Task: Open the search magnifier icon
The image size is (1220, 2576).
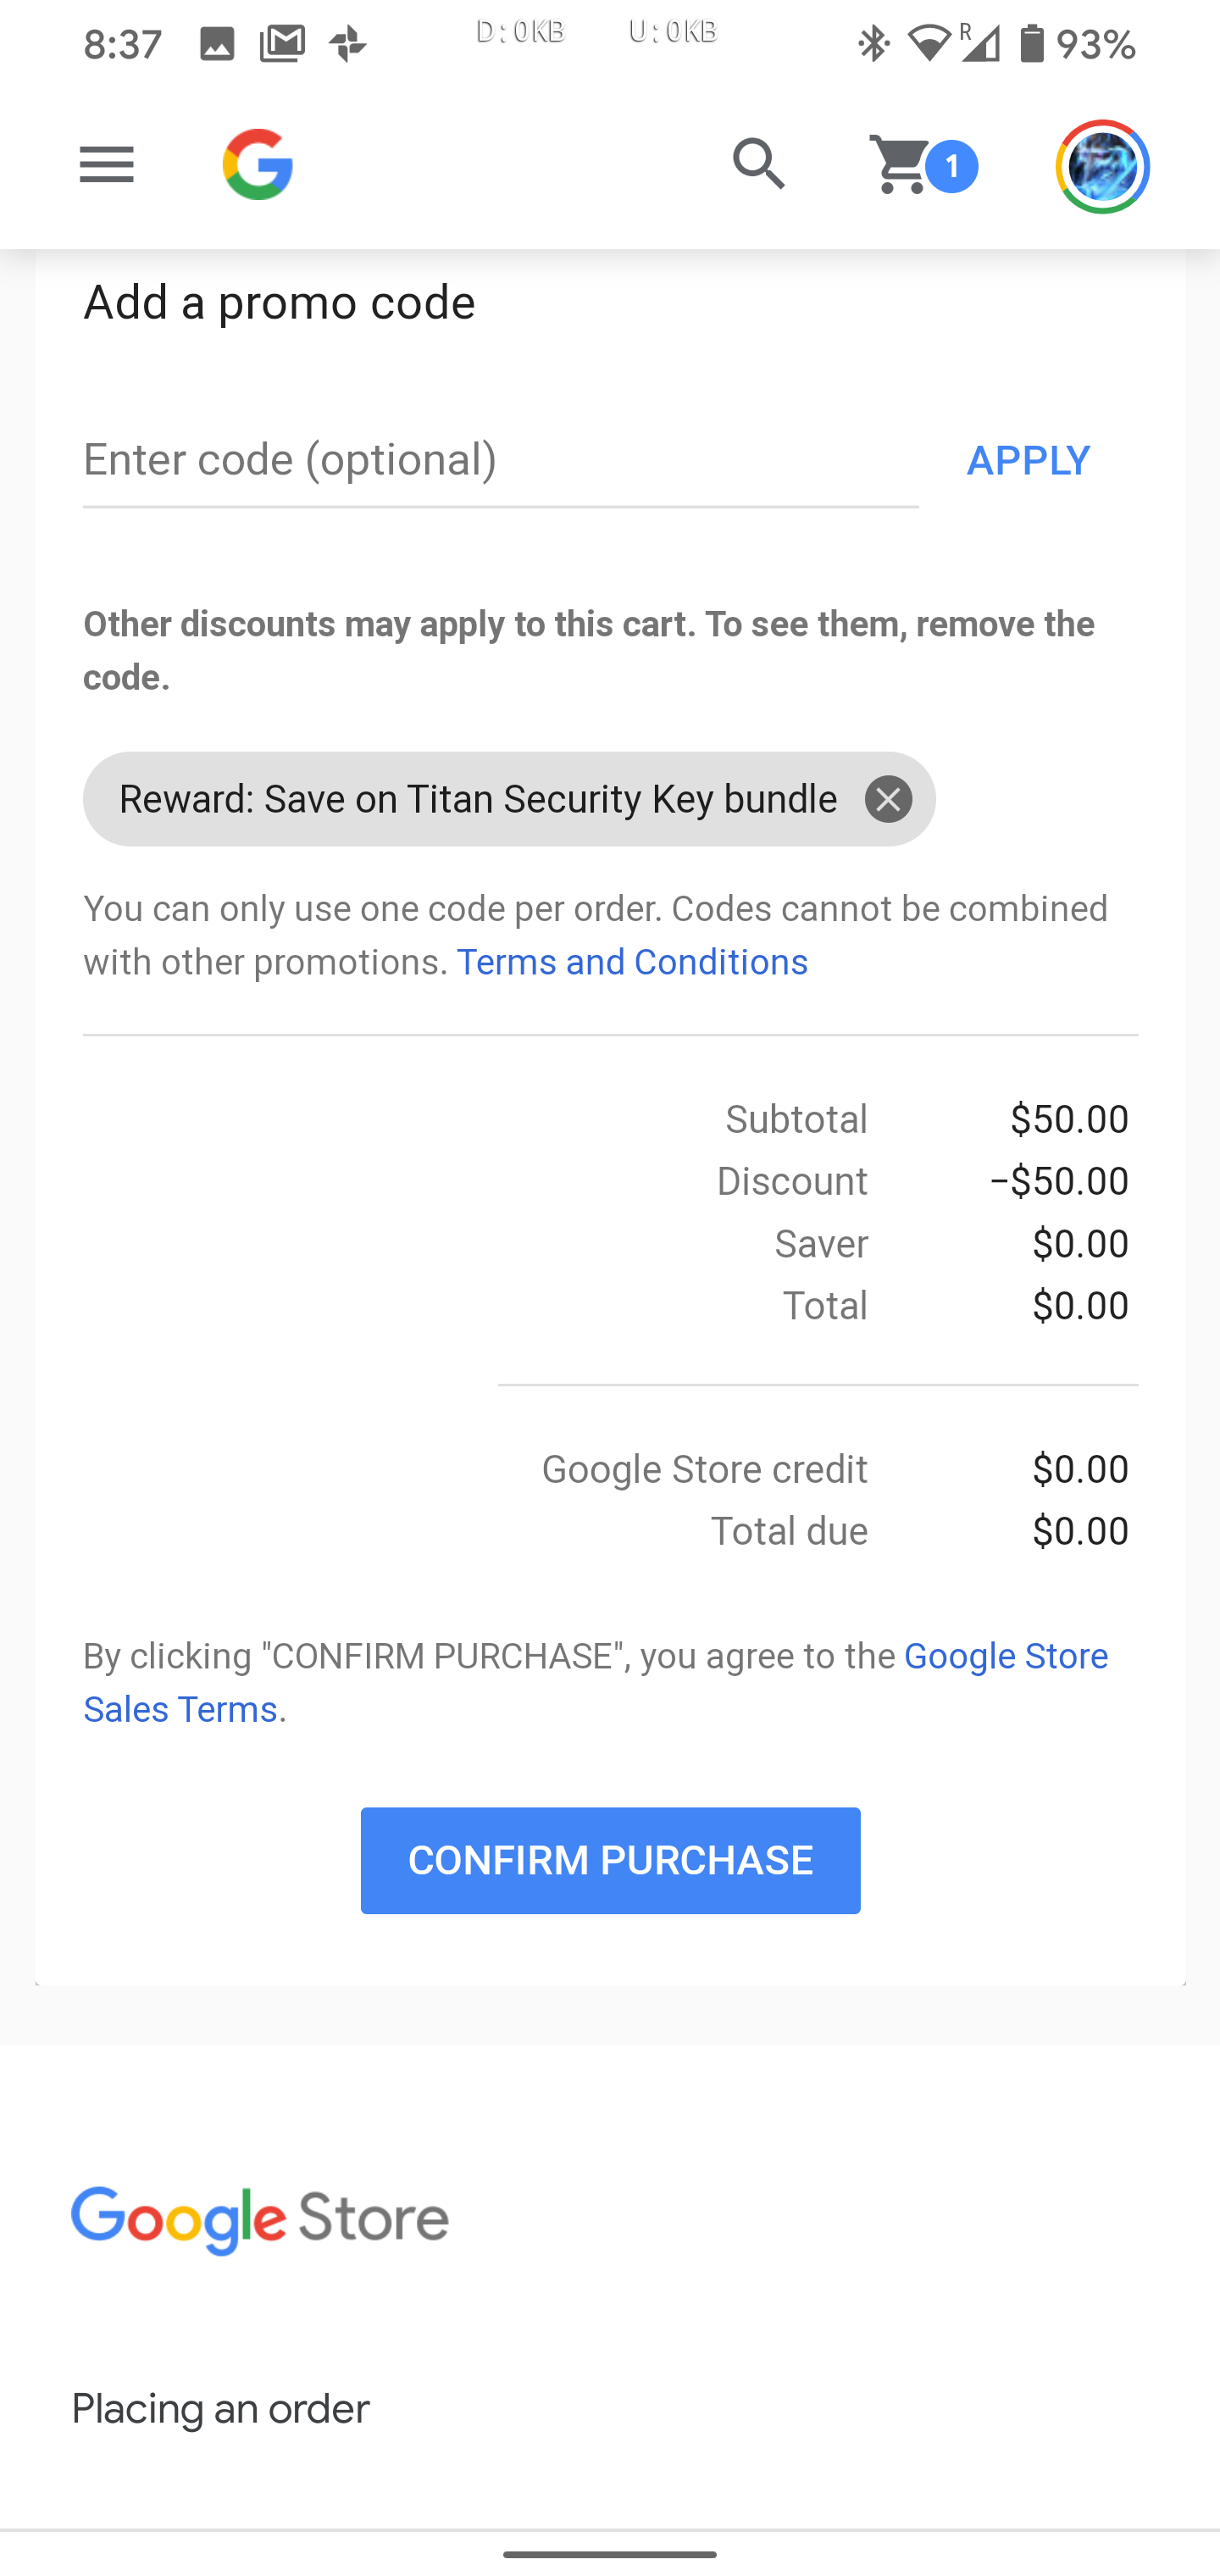Action: click(759, 164)
